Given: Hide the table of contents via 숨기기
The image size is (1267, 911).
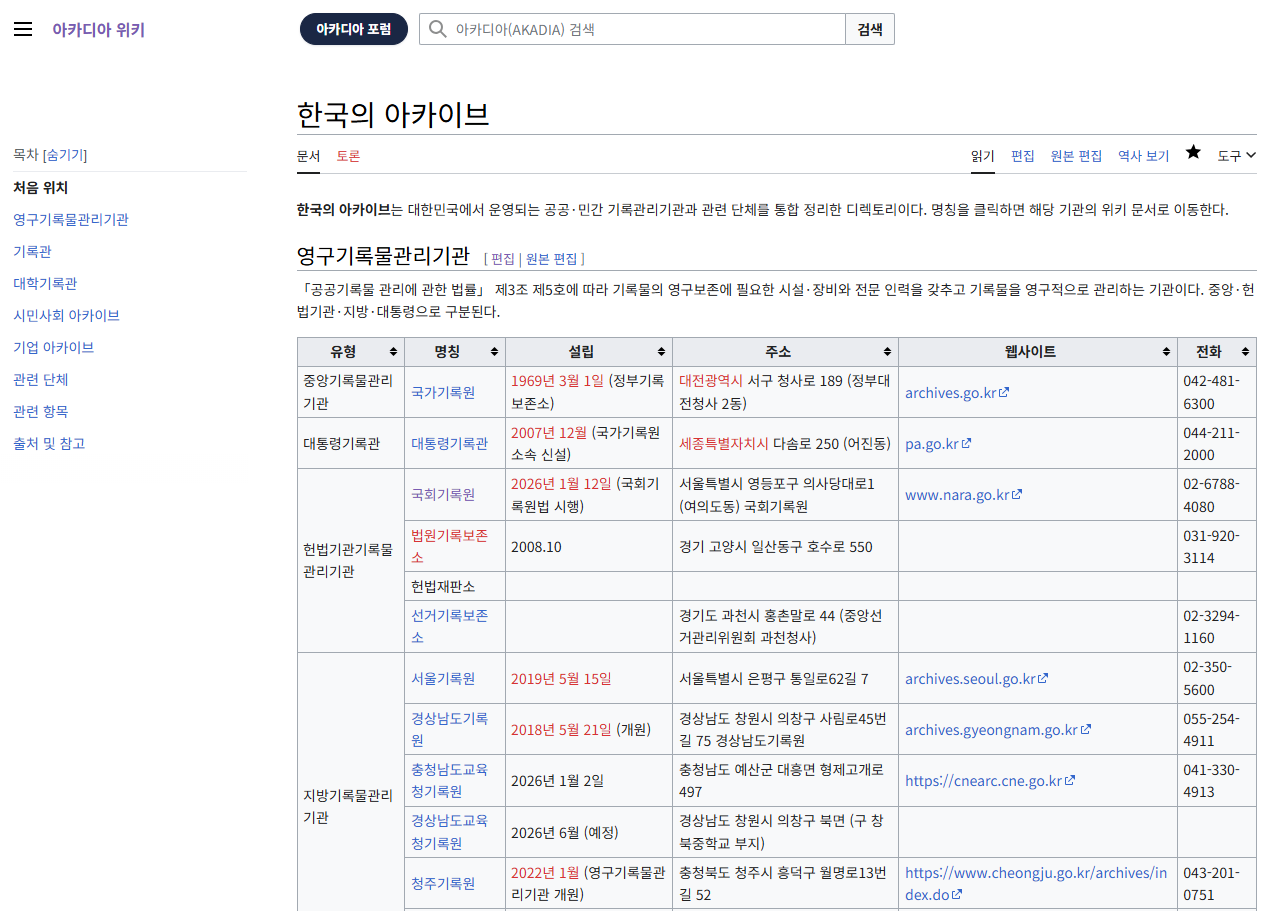Looking at the screenshot, I should pyautogui.click(x=64, y=155).
